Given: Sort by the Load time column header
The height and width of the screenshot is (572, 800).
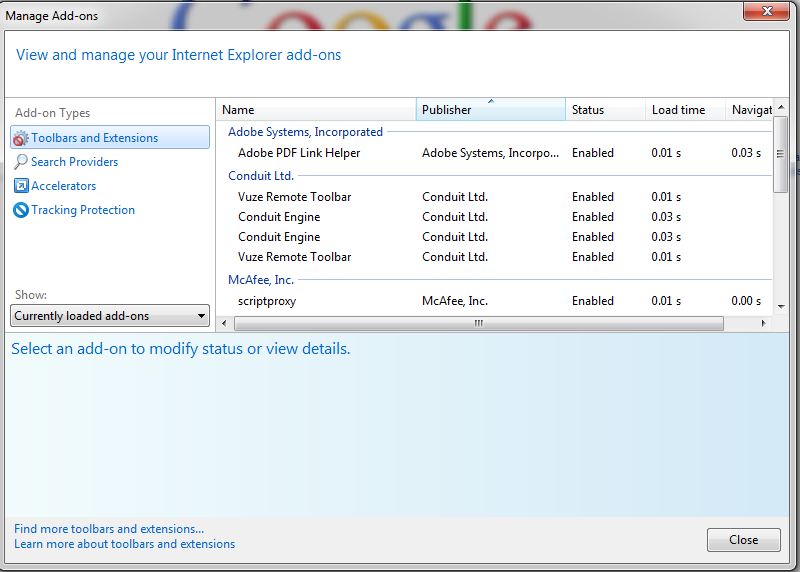Looking at the screenshot, I should (x=685, y=110).
